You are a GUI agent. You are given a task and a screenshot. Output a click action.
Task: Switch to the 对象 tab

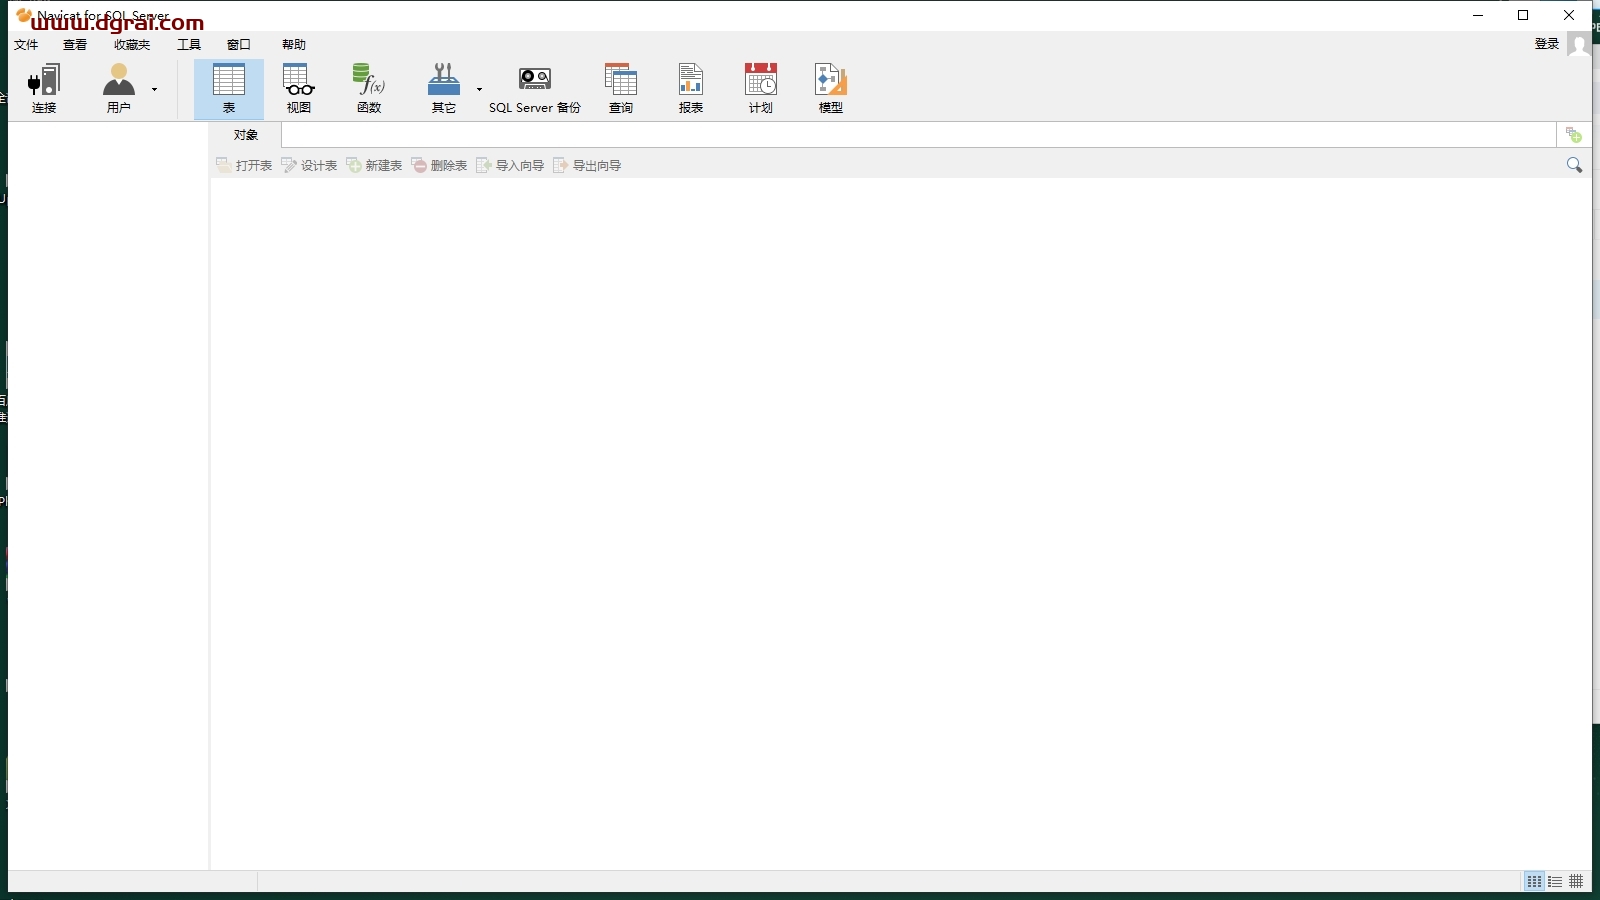point(246,135)
